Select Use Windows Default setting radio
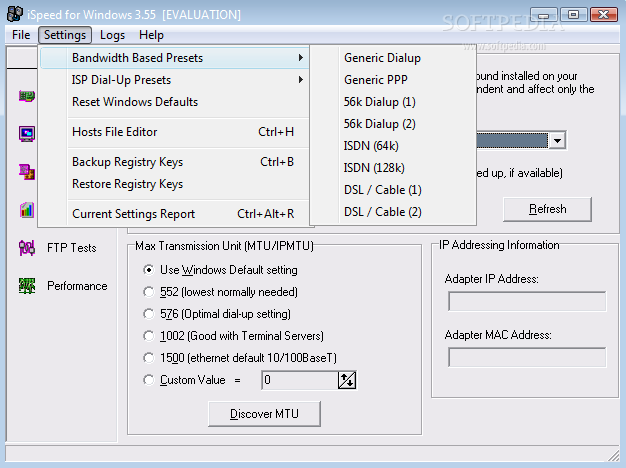 (149, 270)
